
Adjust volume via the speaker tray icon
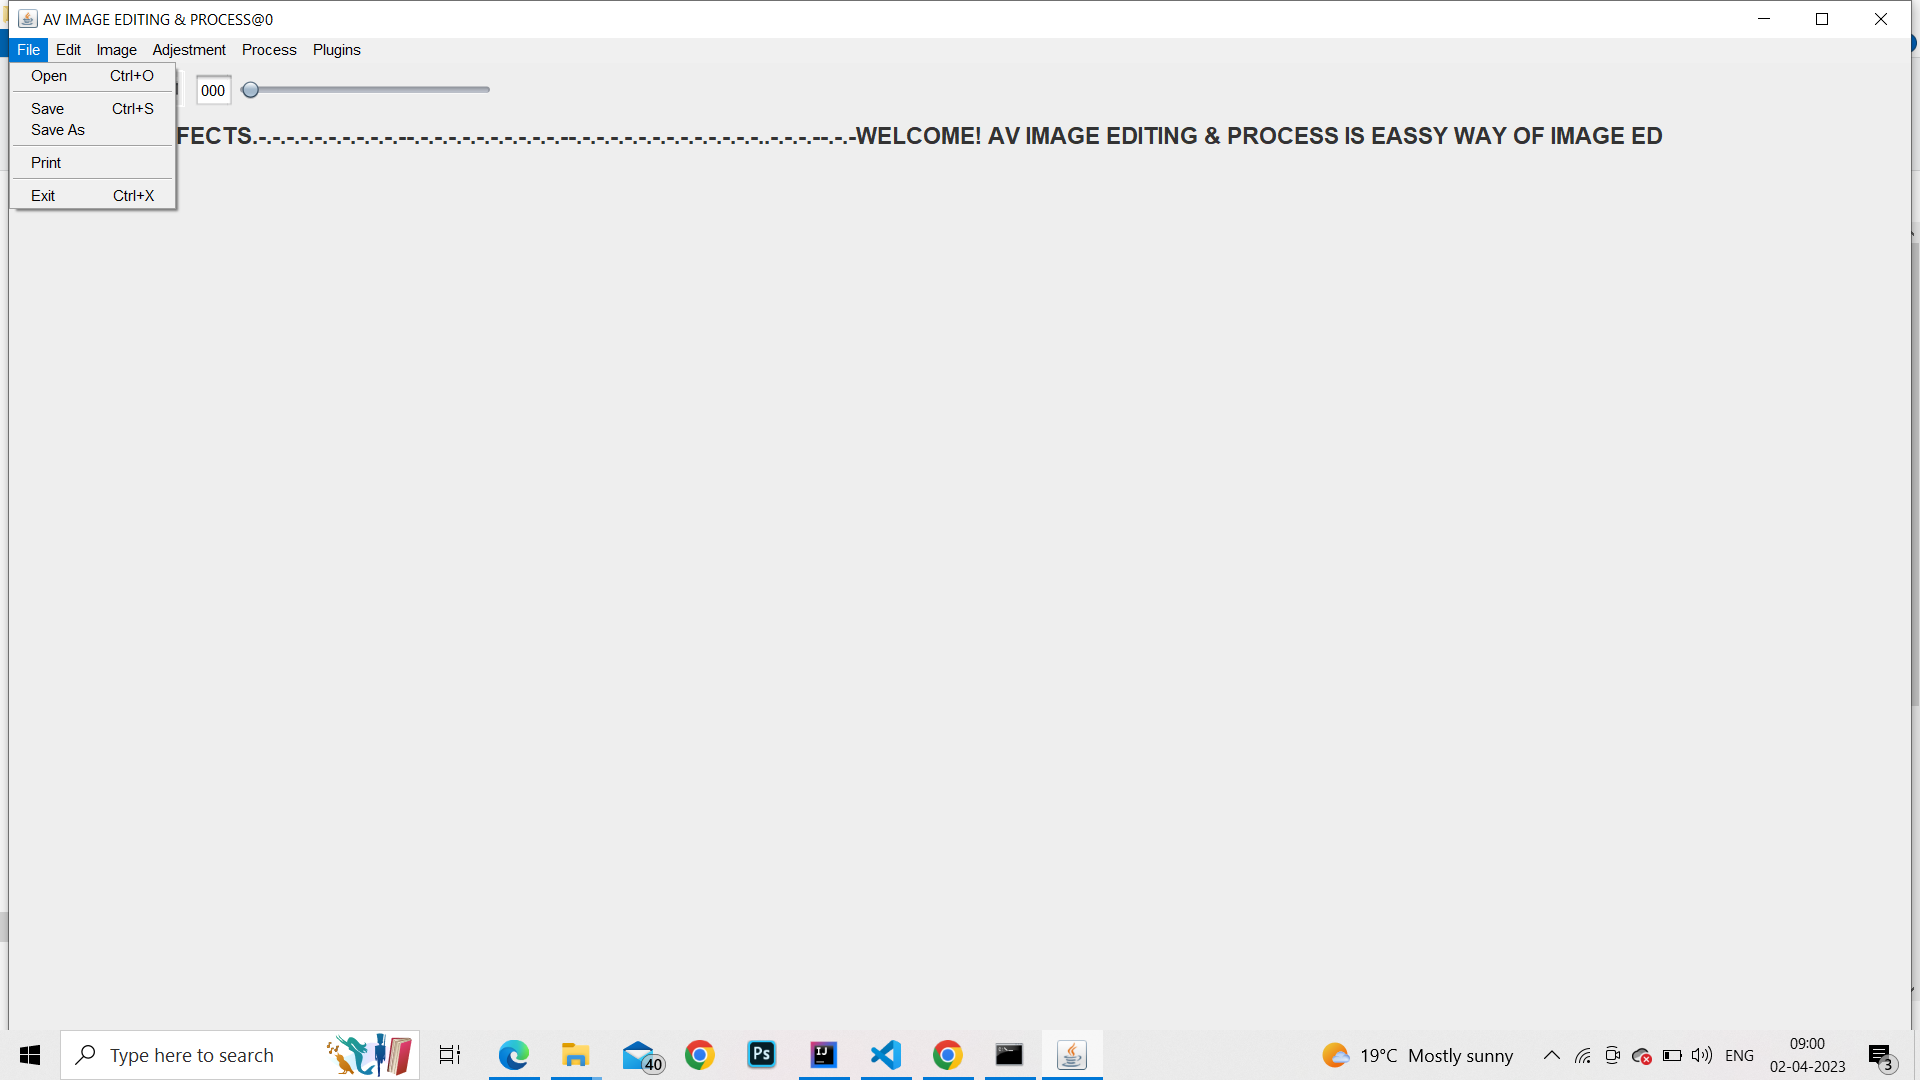point(1702,1055)
